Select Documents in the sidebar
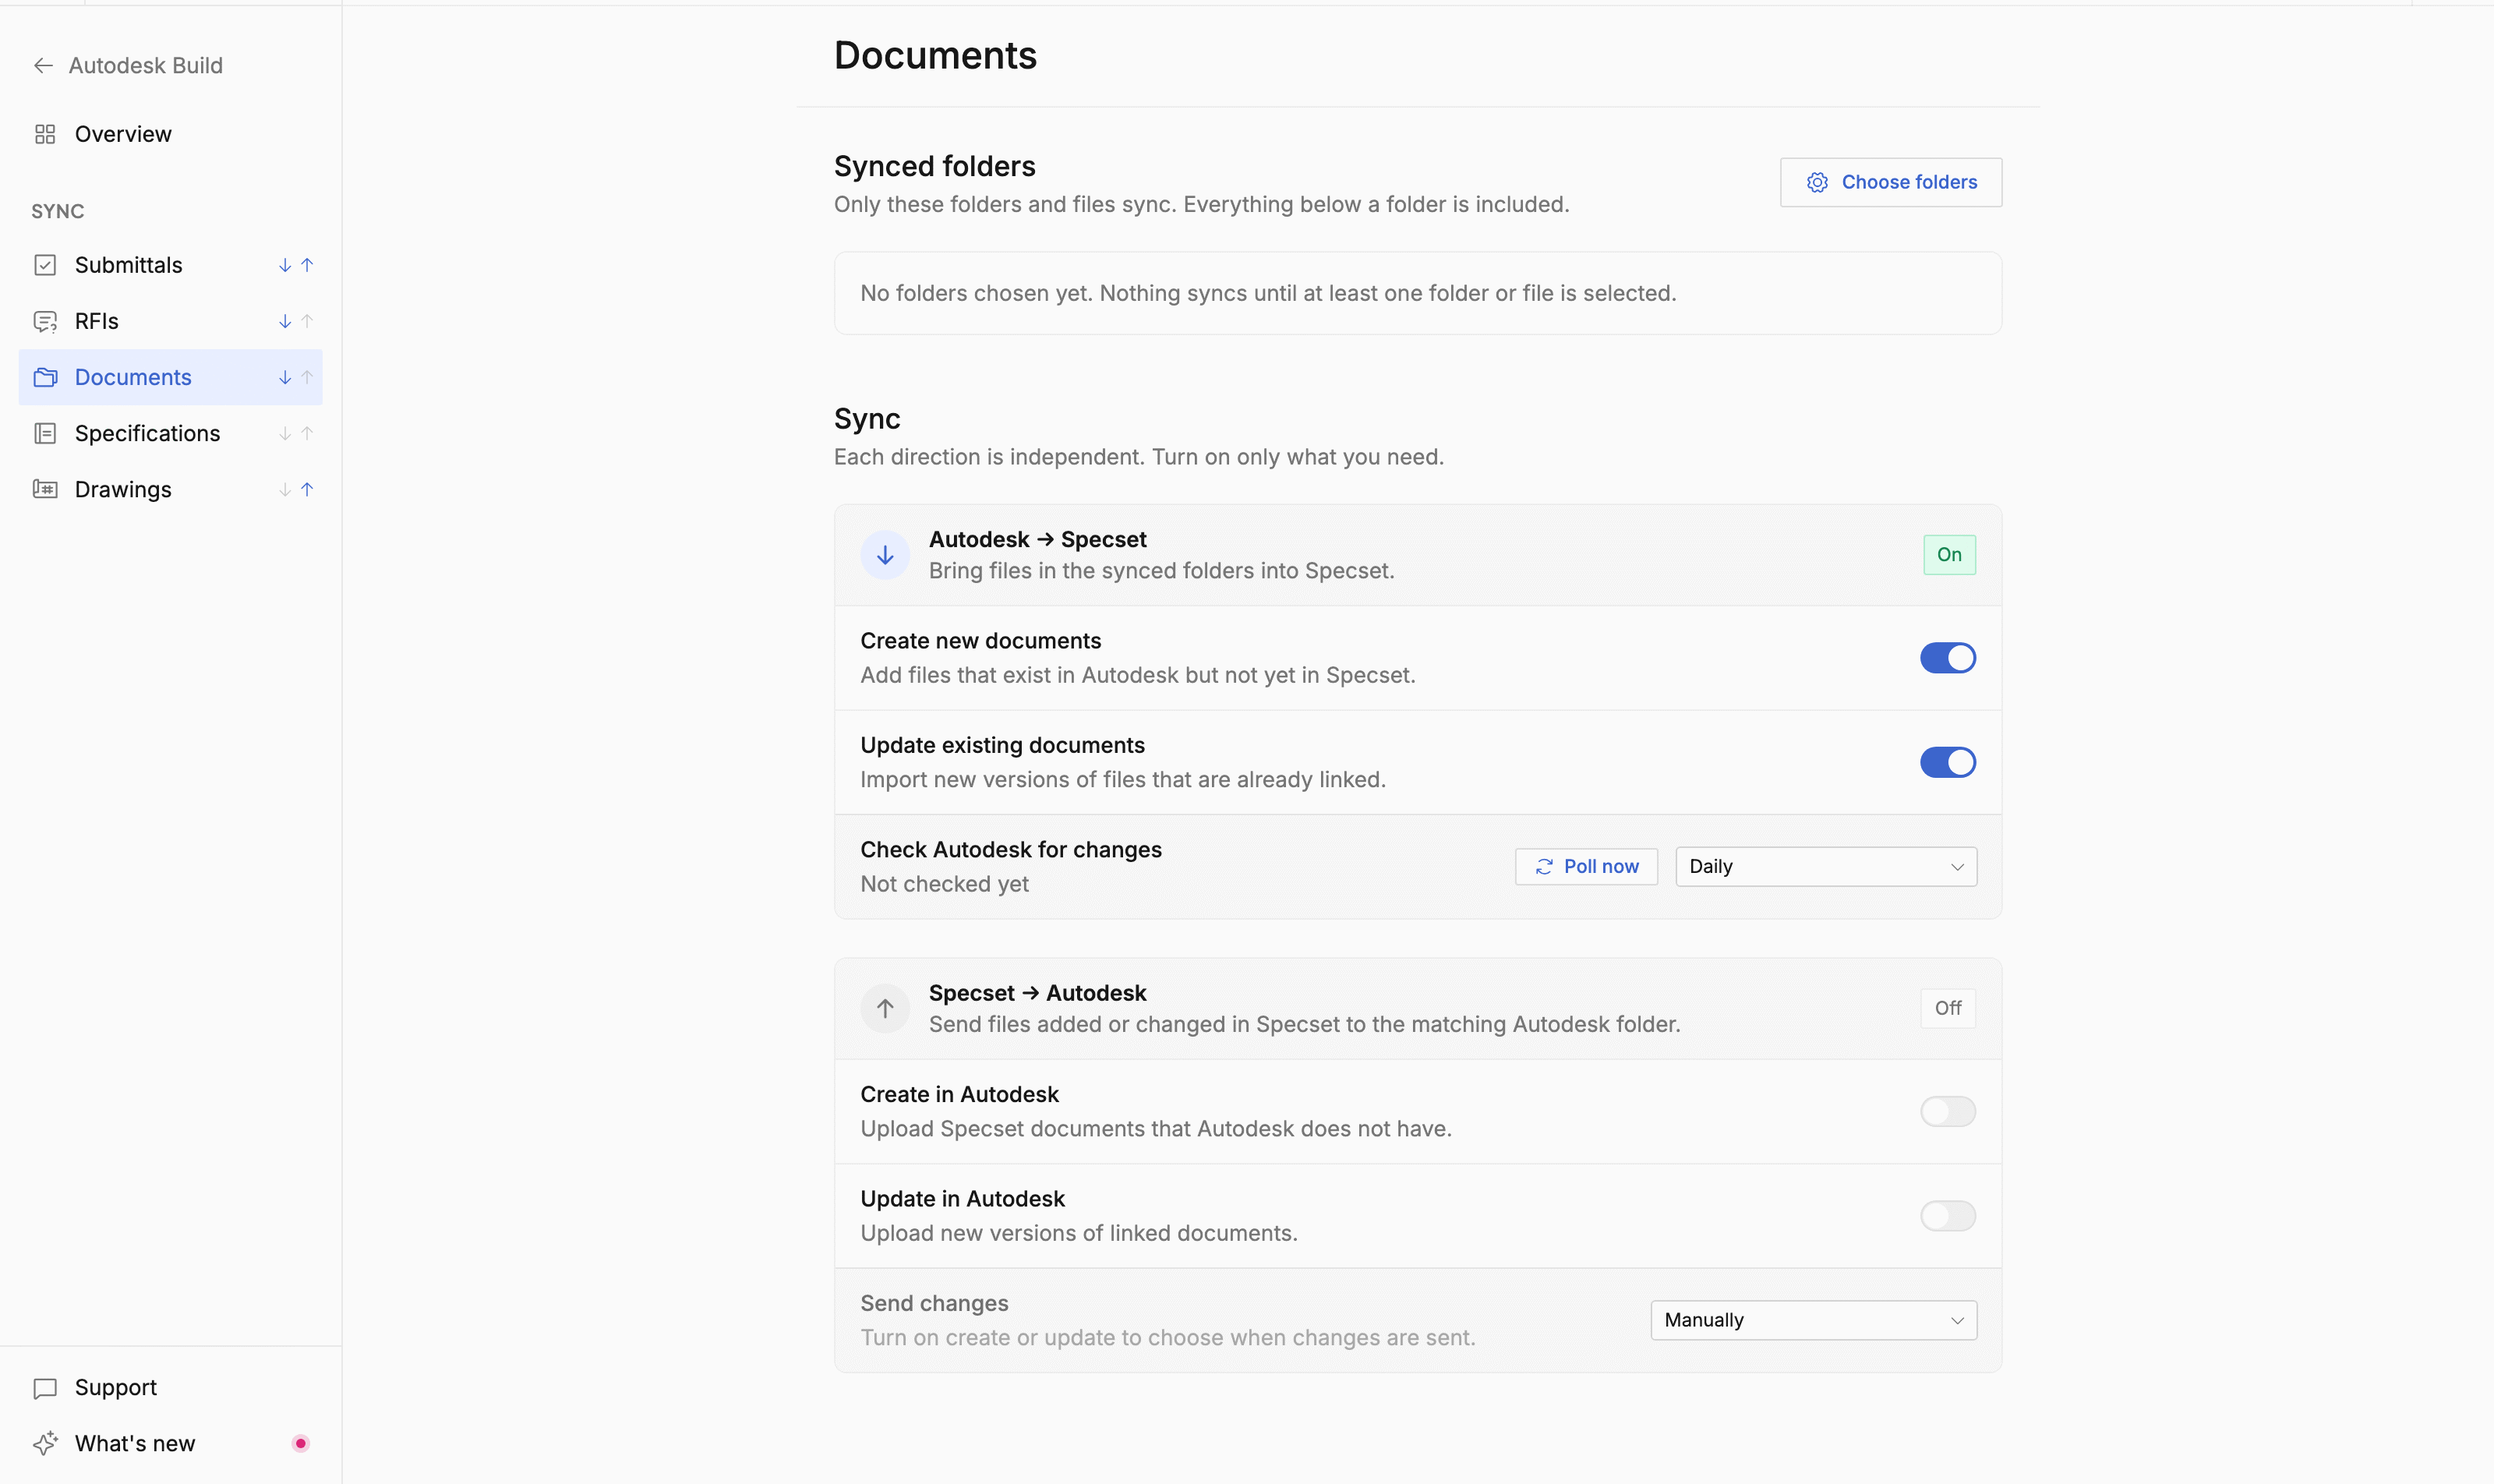The image size is (2494, 1484). click(x=170, y=377)
